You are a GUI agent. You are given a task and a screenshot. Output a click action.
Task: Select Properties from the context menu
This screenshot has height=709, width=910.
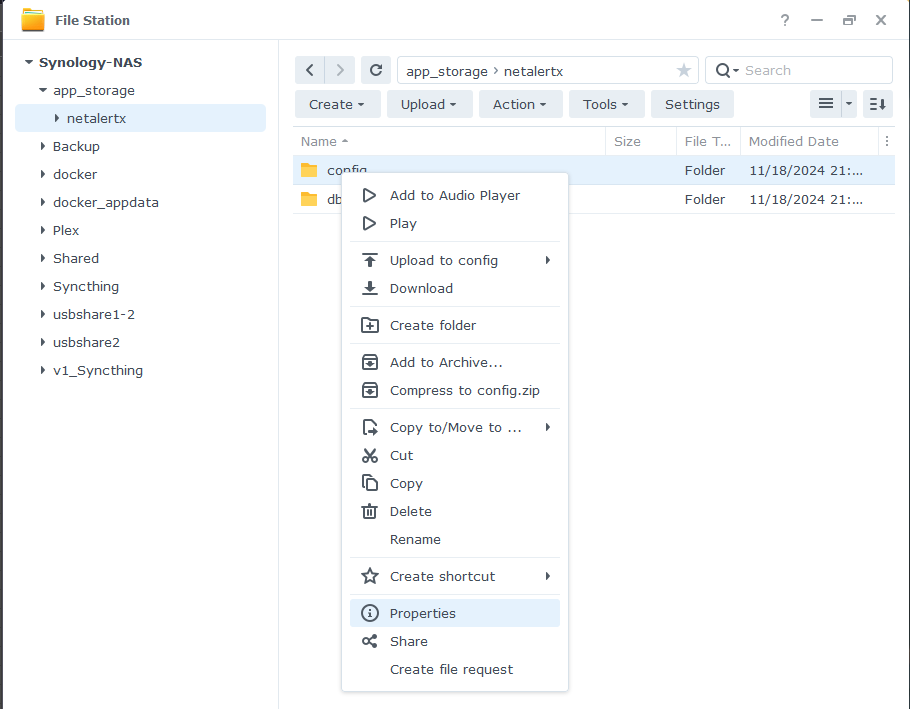point(423,613)
